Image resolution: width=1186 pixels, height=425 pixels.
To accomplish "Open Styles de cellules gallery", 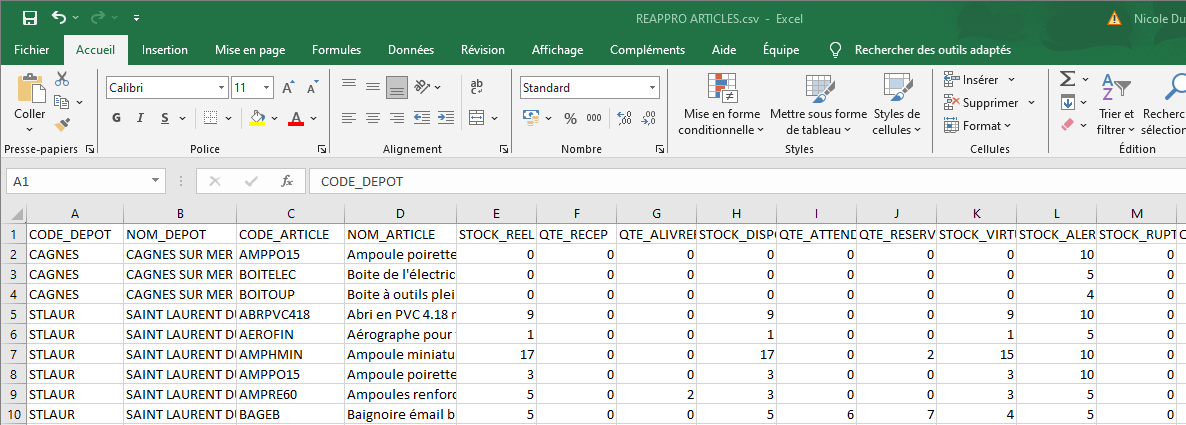I will point(896,105).
